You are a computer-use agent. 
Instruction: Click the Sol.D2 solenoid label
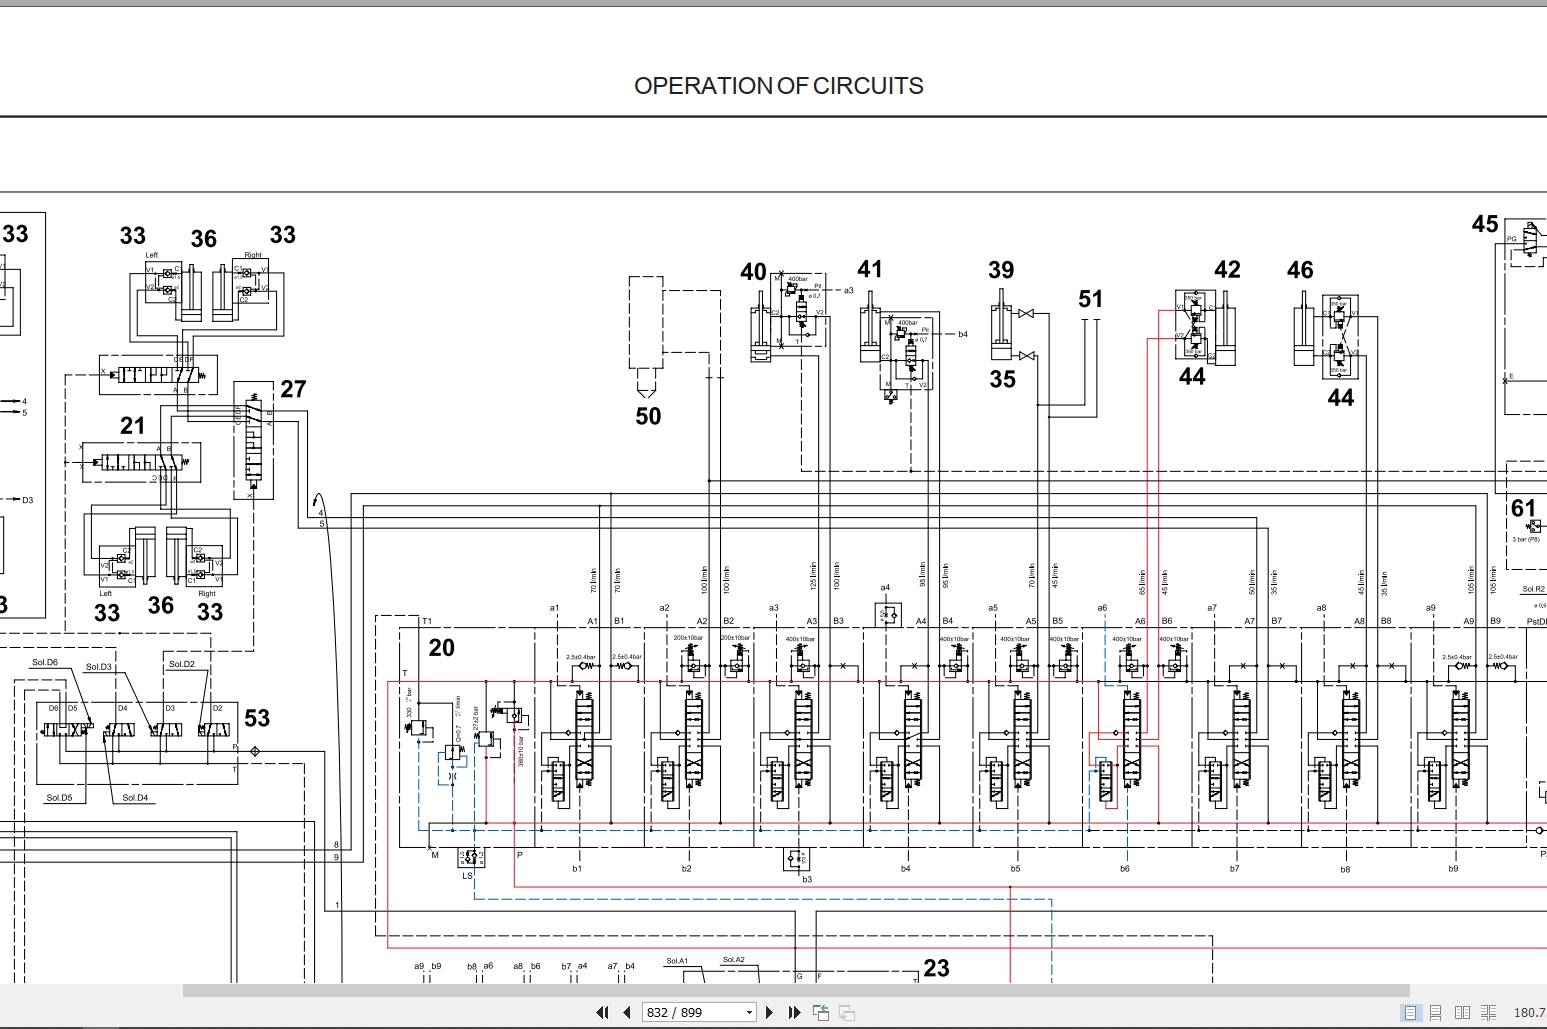pos(182,664)
